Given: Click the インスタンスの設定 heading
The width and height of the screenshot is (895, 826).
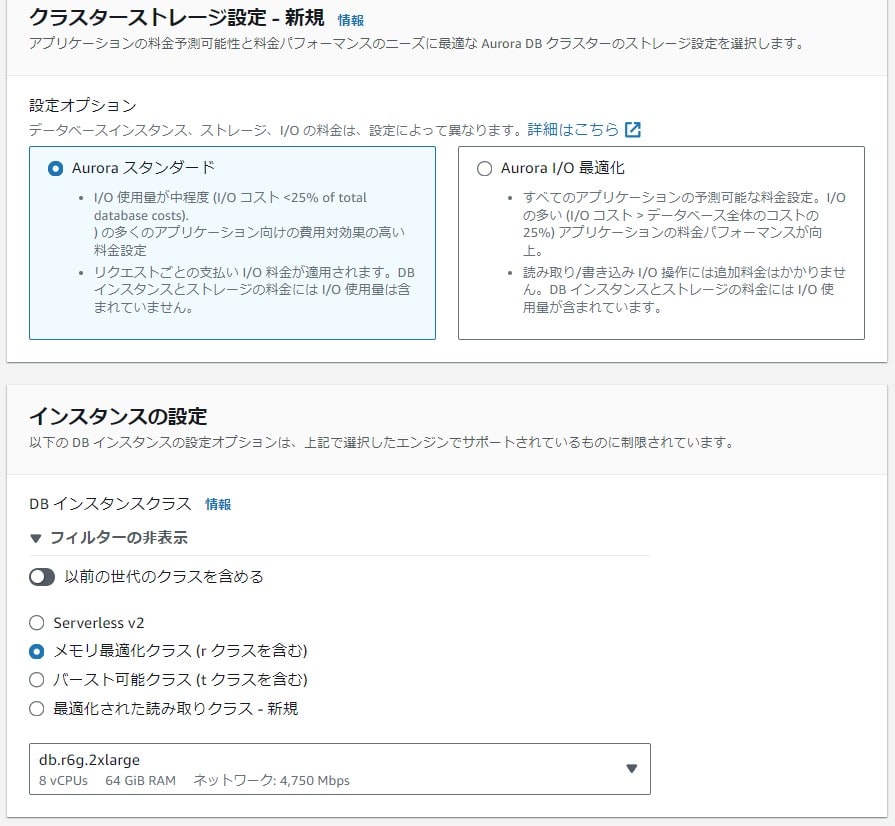Looking at the screenshot, I should click(x=118, y=416).
